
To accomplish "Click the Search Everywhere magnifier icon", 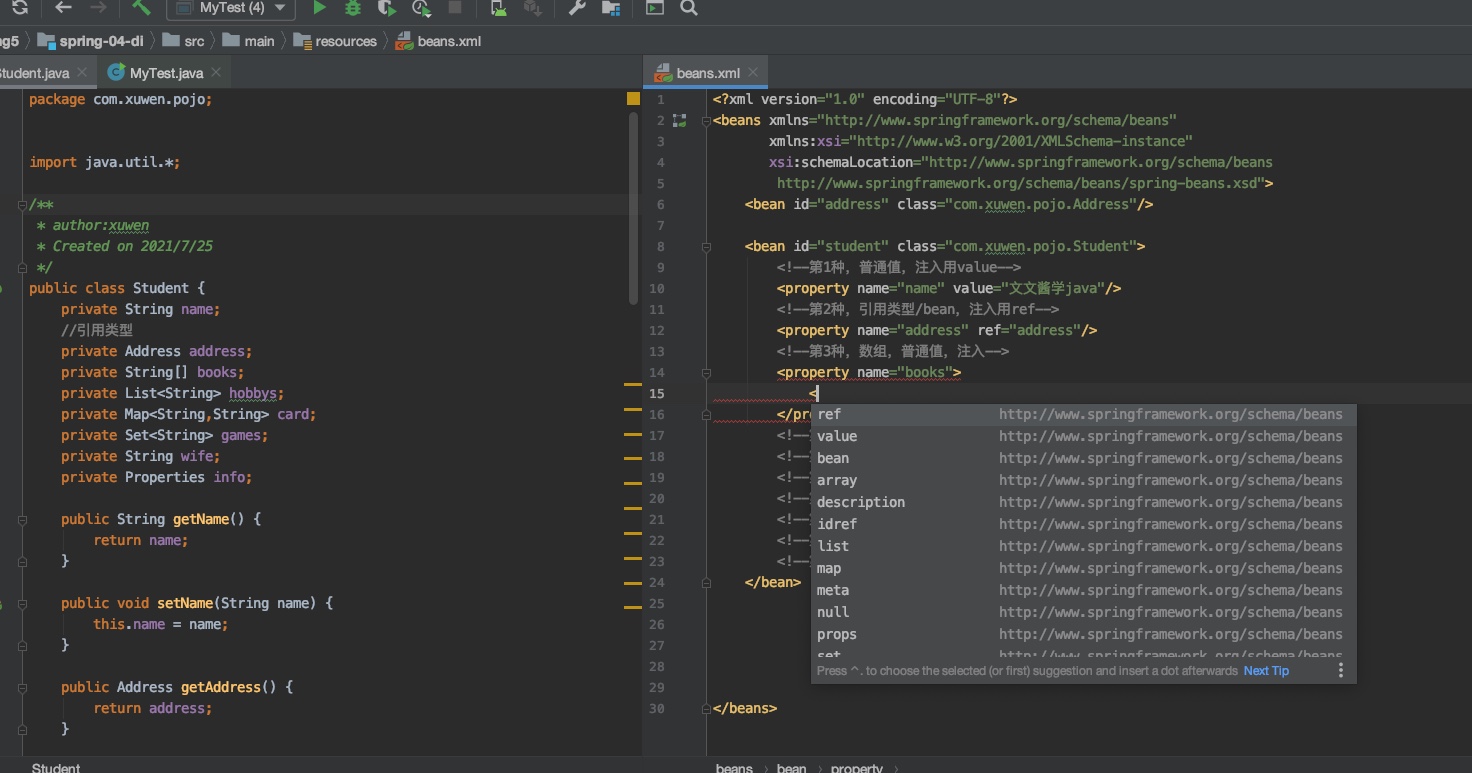I will [x=688, y=8].
